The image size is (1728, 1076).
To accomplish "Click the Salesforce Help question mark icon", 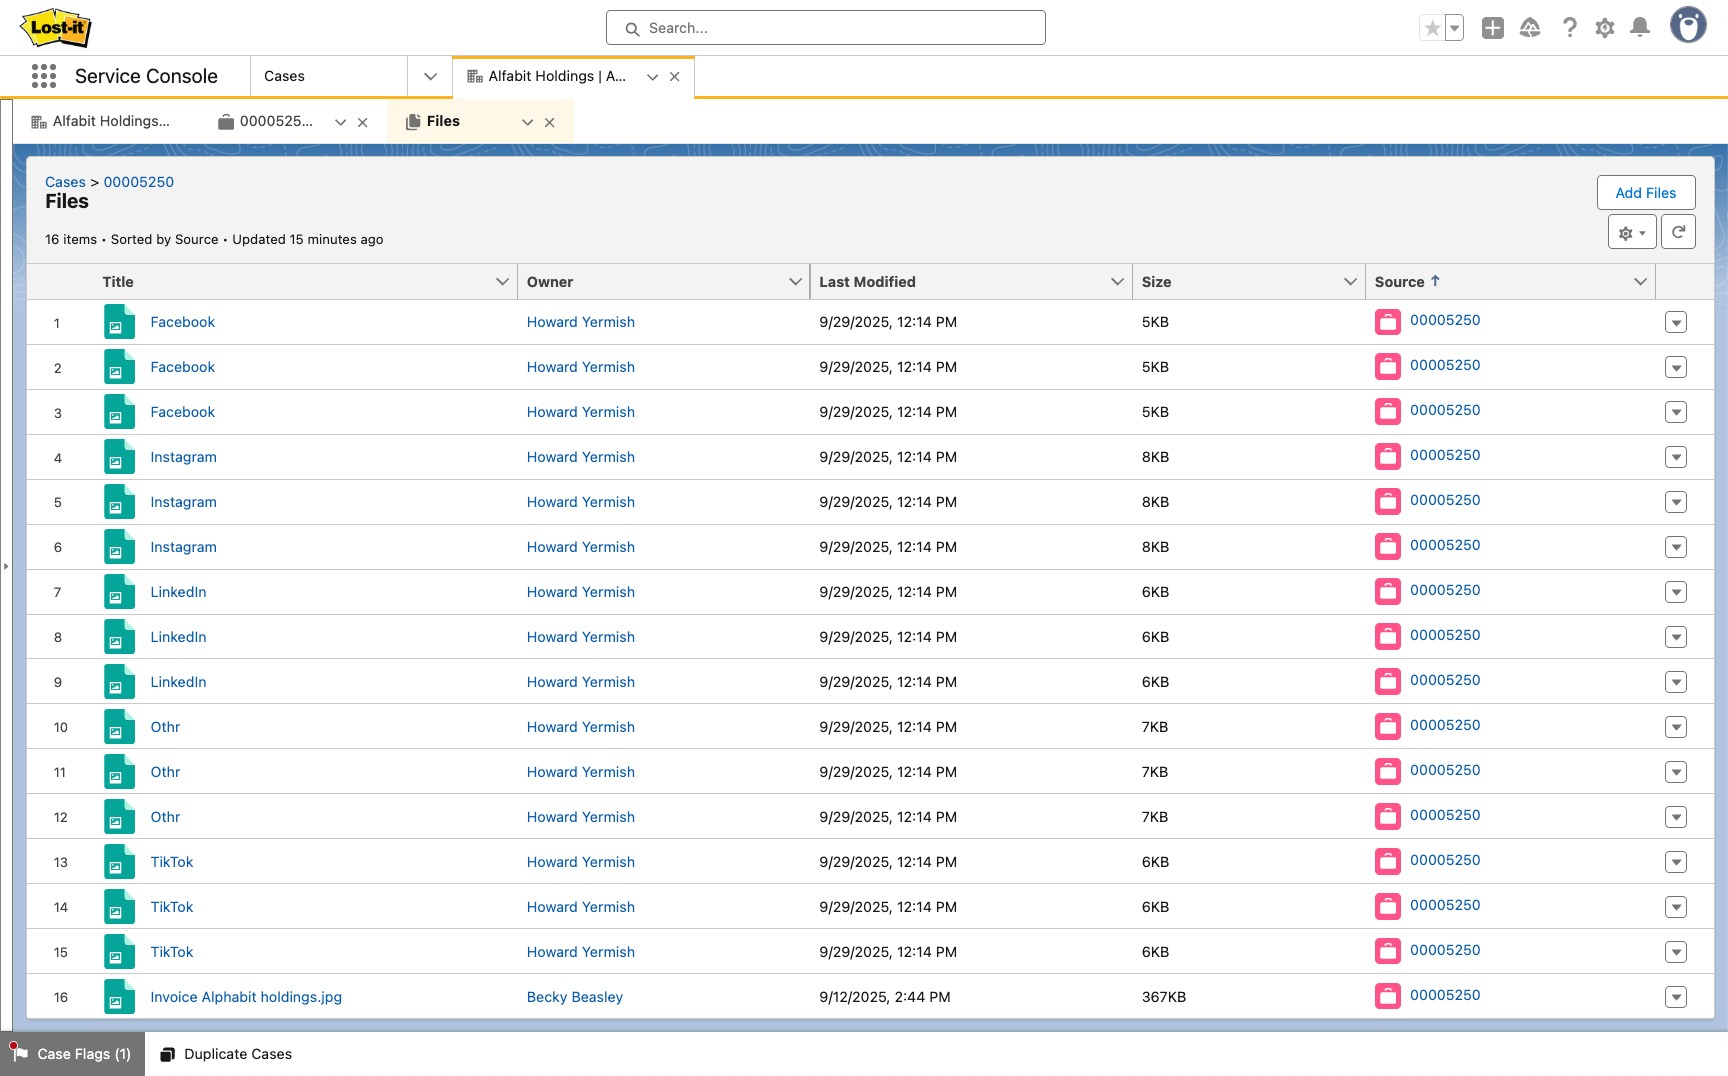I will click(x=1569, y=27).
